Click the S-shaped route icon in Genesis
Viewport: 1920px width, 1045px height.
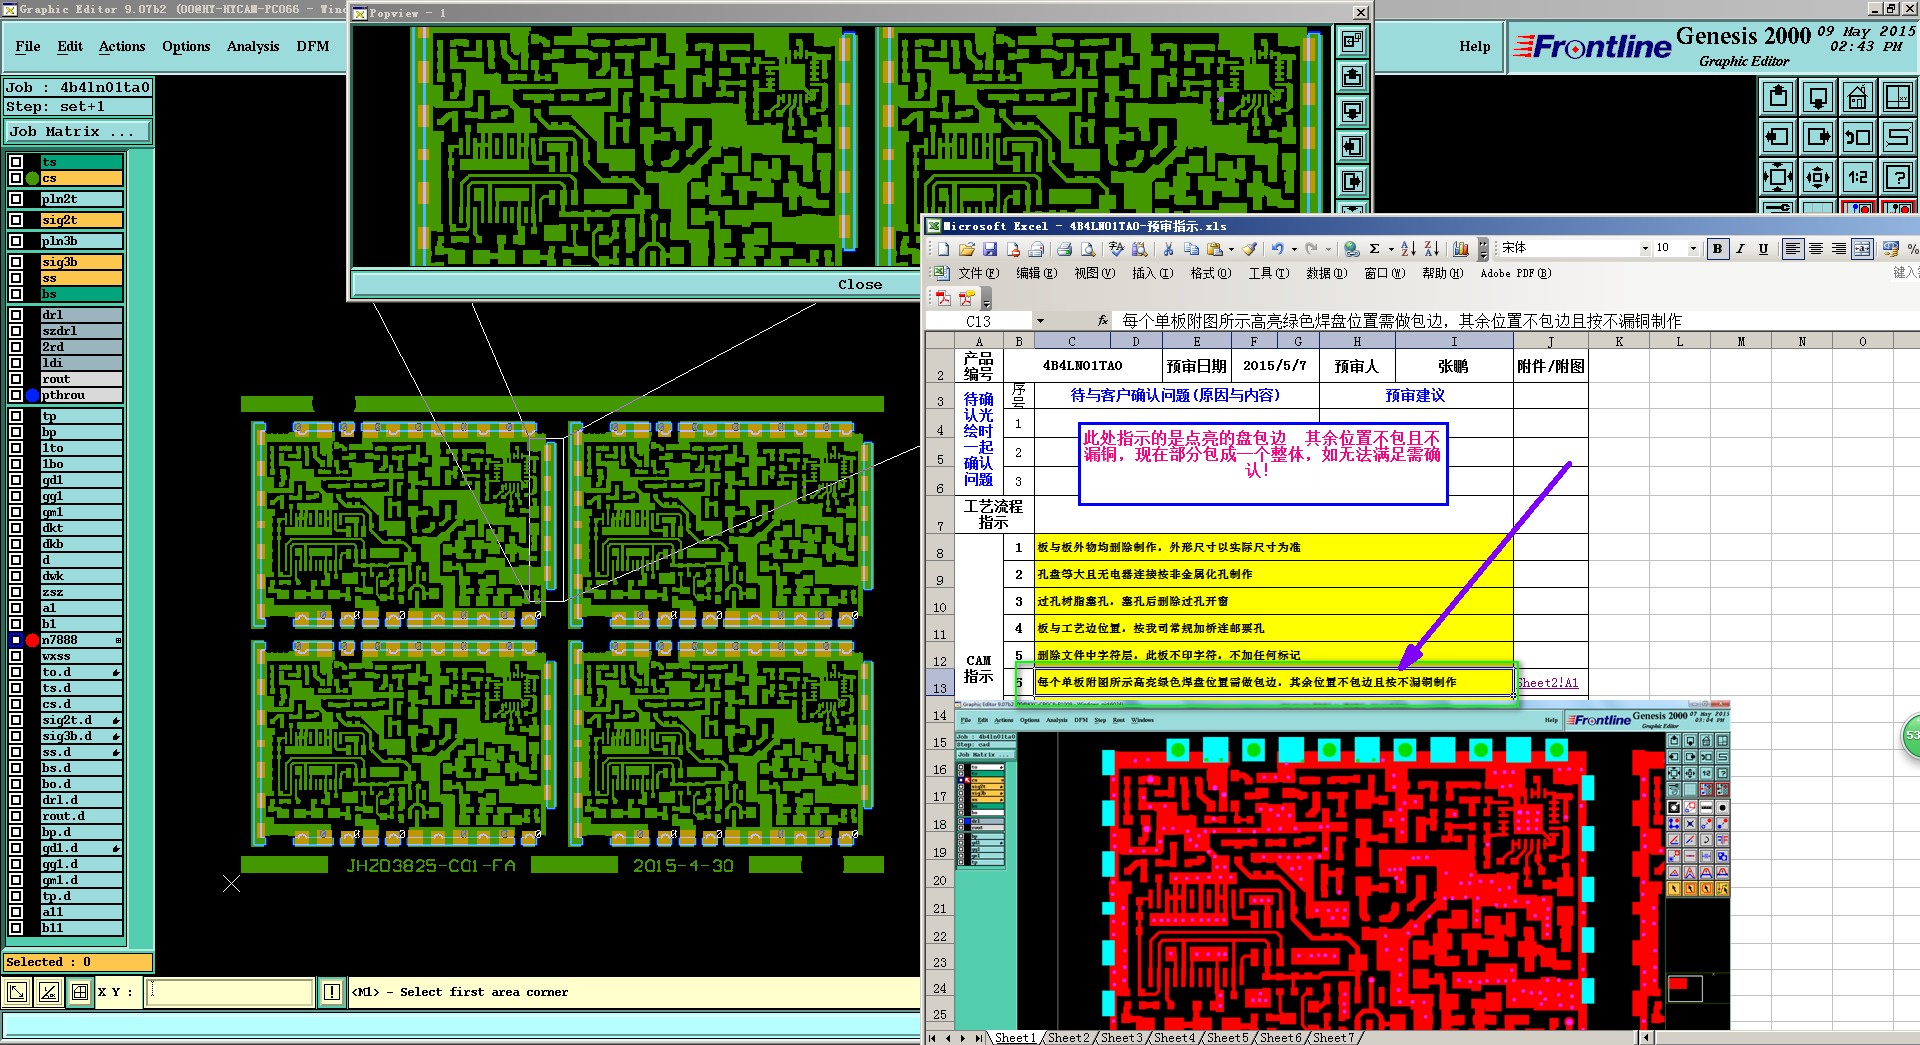1898,137
